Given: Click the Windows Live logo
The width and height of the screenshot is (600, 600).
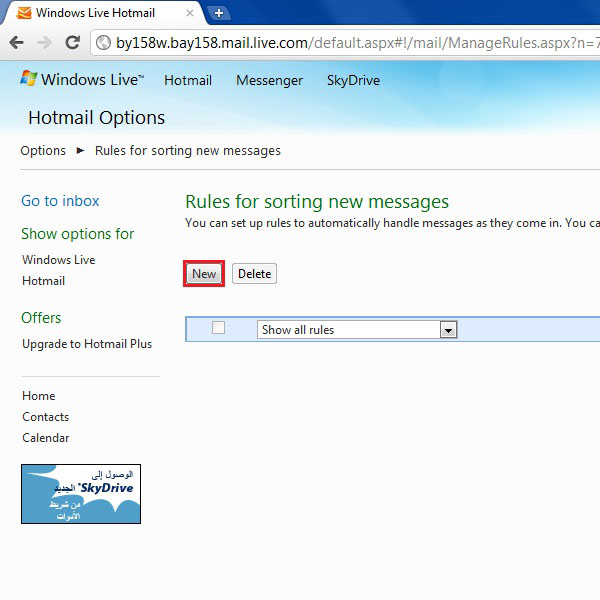Looking at the screenshot, I should pyautogui.click(x=82, y=79).
